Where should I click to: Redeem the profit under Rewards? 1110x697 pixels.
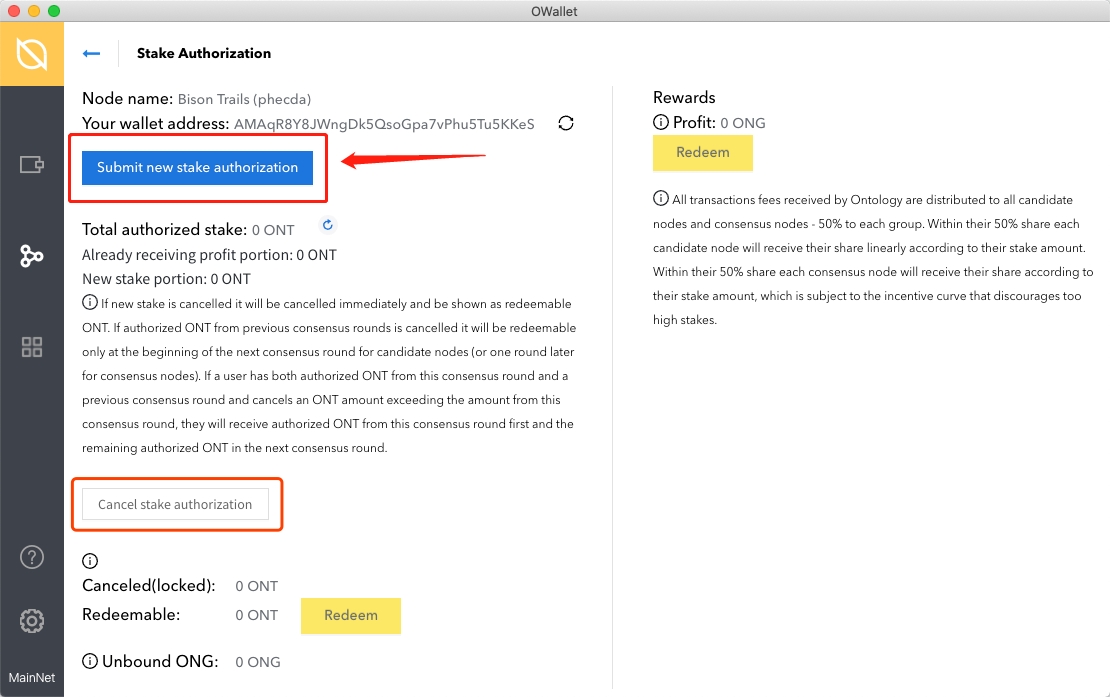pyautogui.click(x=702, y=153)
